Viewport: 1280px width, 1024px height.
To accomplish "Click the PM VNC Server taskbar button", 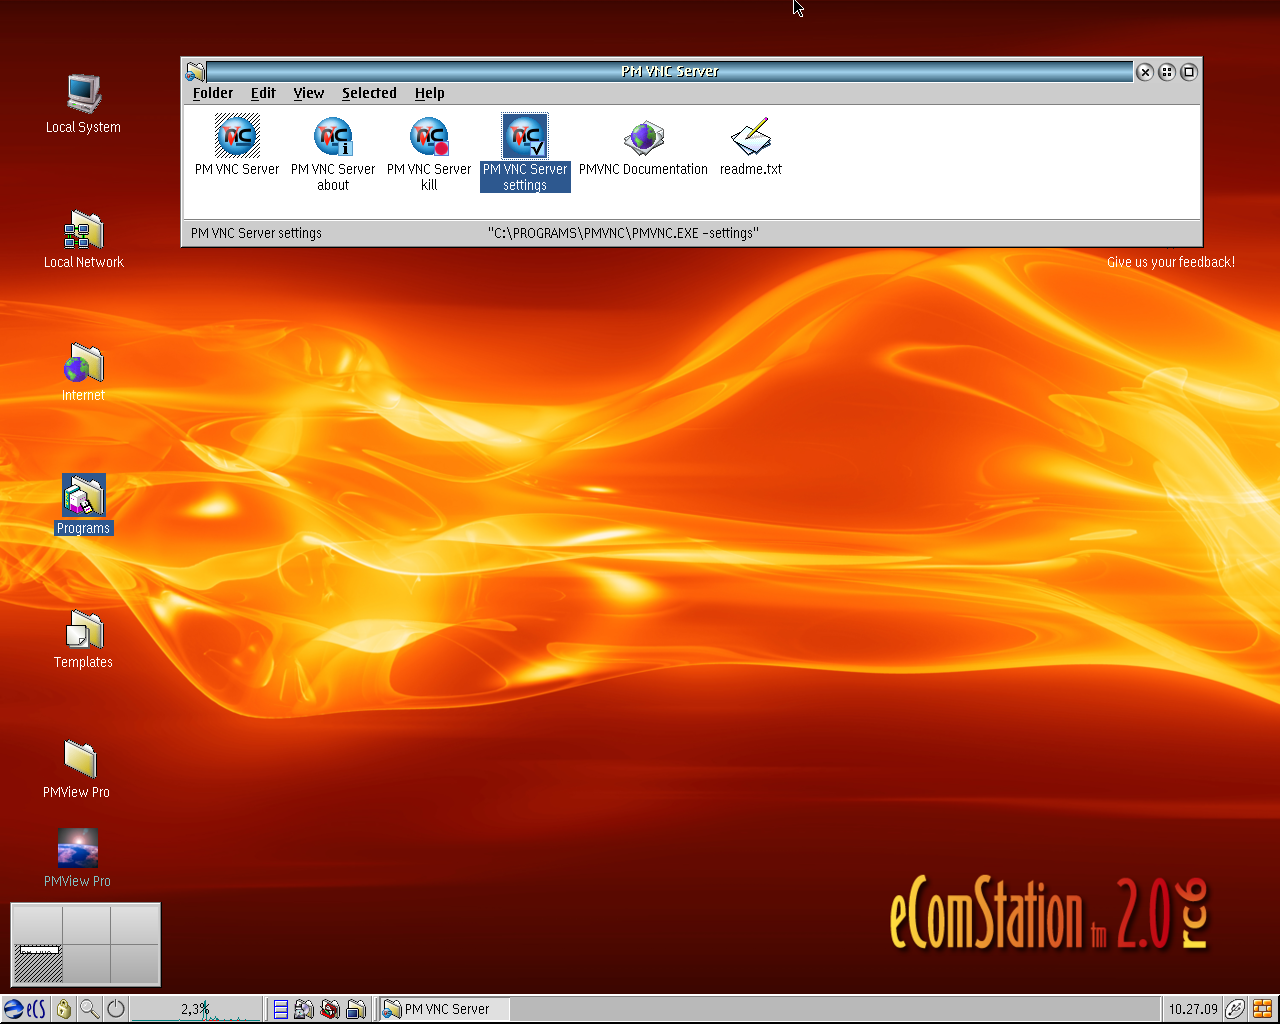I will point(444,1009).
